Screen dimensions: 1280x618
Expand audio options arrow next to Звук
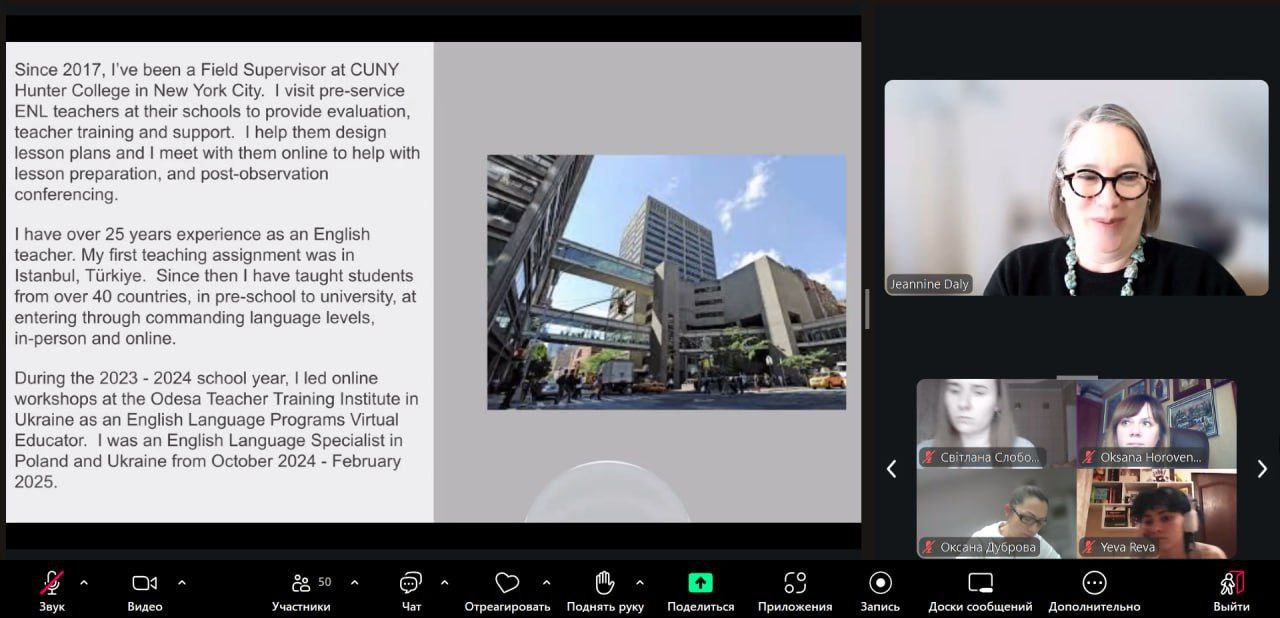point(83,582)
